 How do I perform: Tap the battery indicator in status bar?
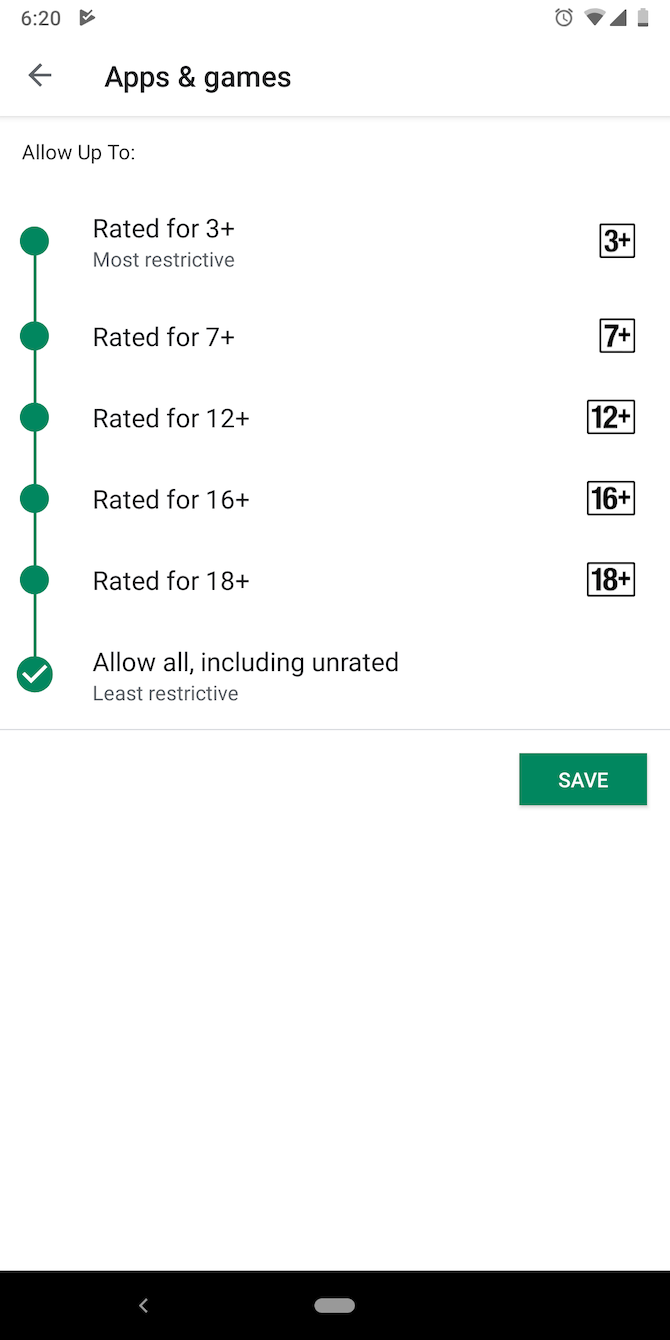645,17
